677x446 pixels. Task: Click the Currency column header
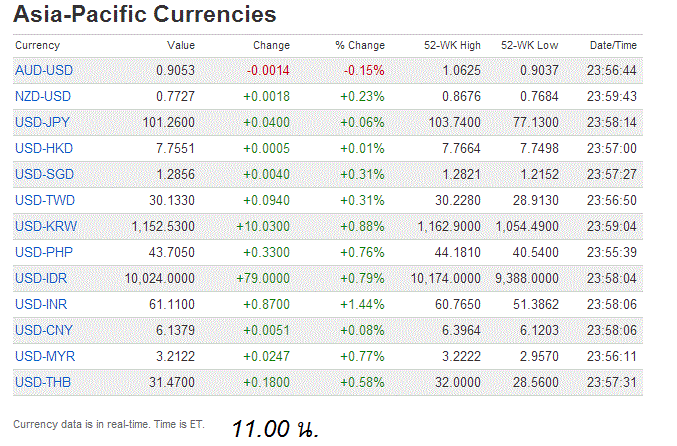(x=38, y=45)
